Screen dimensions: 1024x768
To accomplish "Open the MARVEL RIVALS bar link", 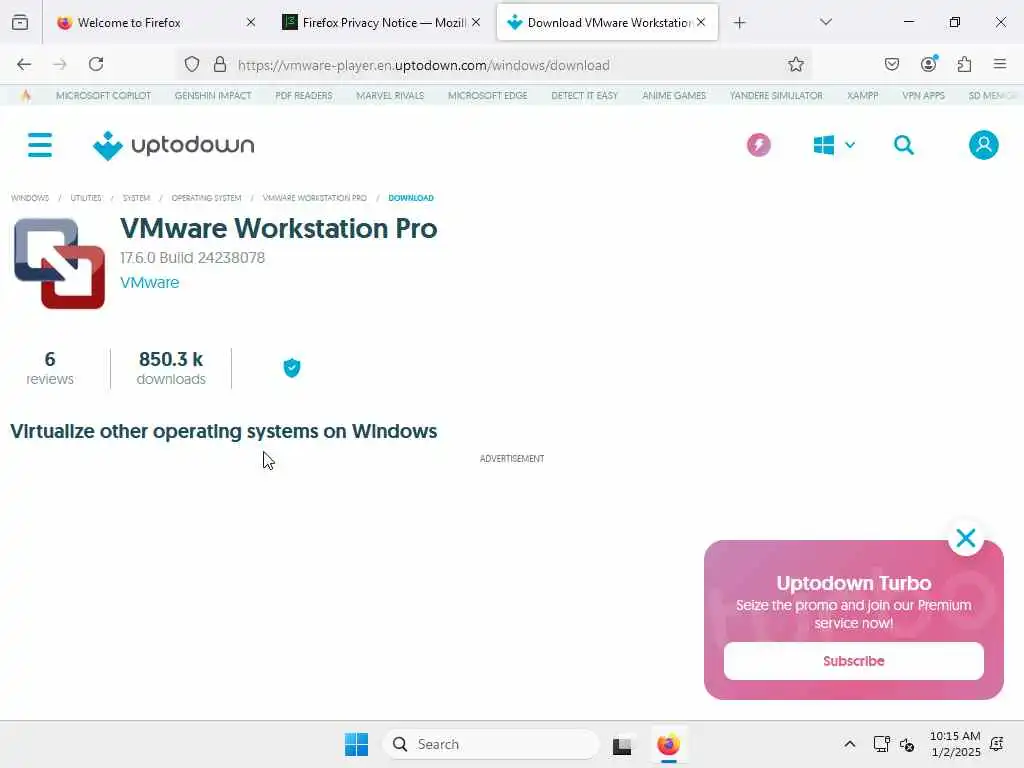I will [390, 95].
